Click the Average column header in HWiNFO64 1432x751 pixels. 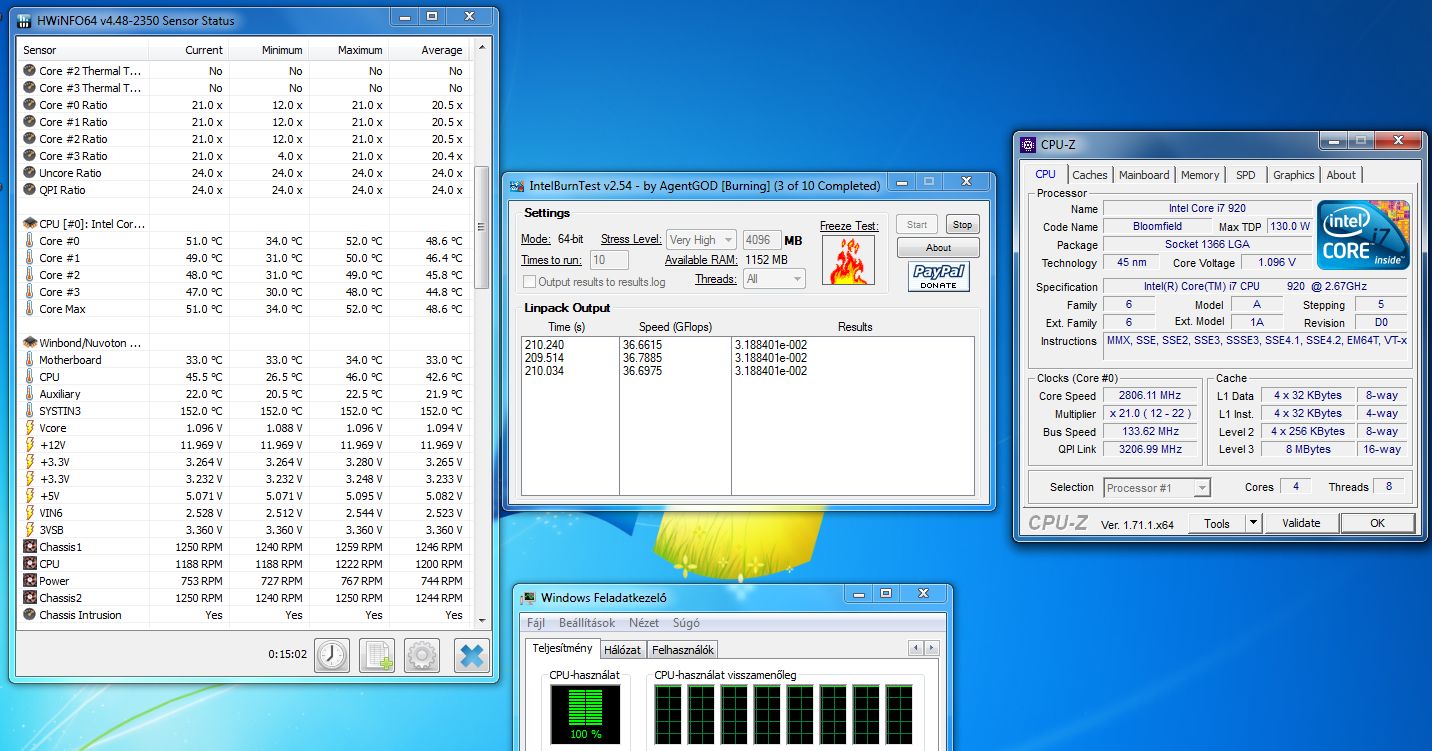428,50
